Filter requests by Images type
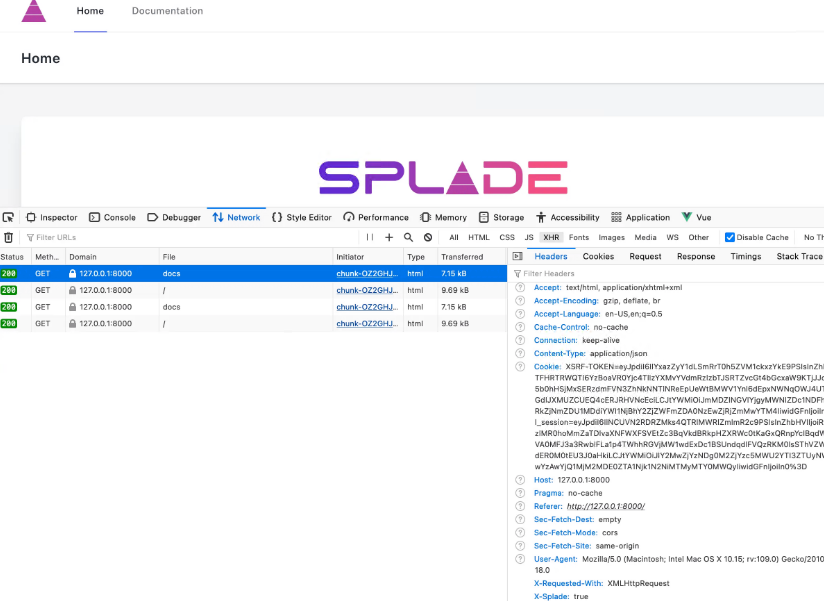 (612, 237)
